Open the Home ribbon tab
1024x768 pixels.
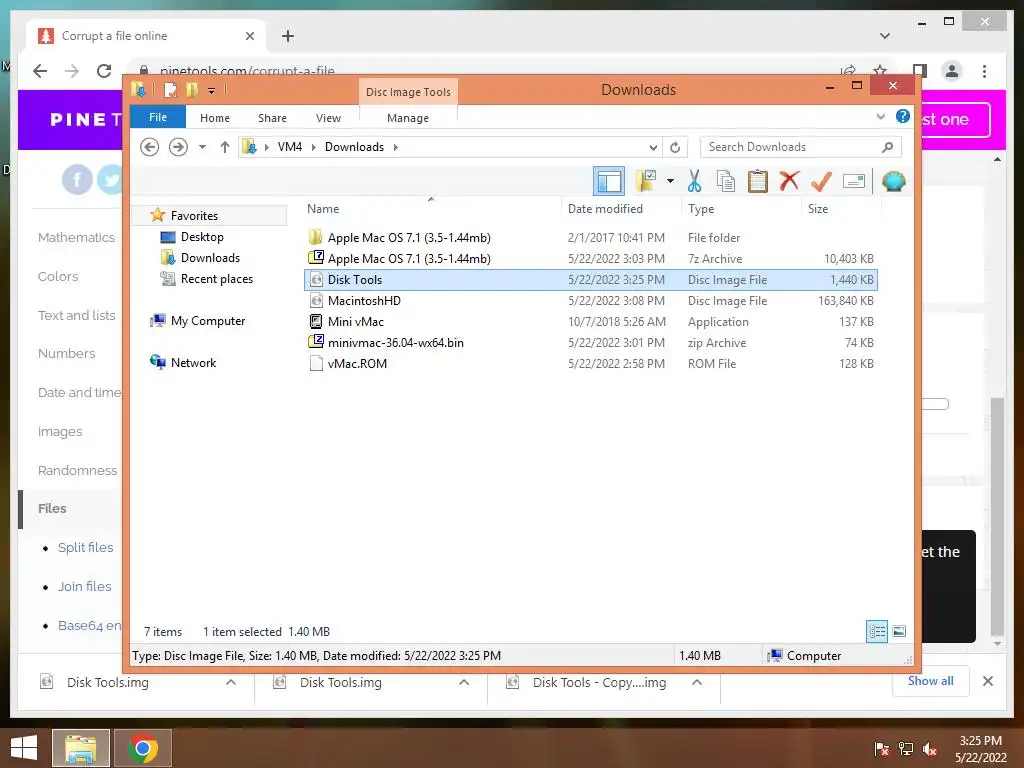[215, 118]
